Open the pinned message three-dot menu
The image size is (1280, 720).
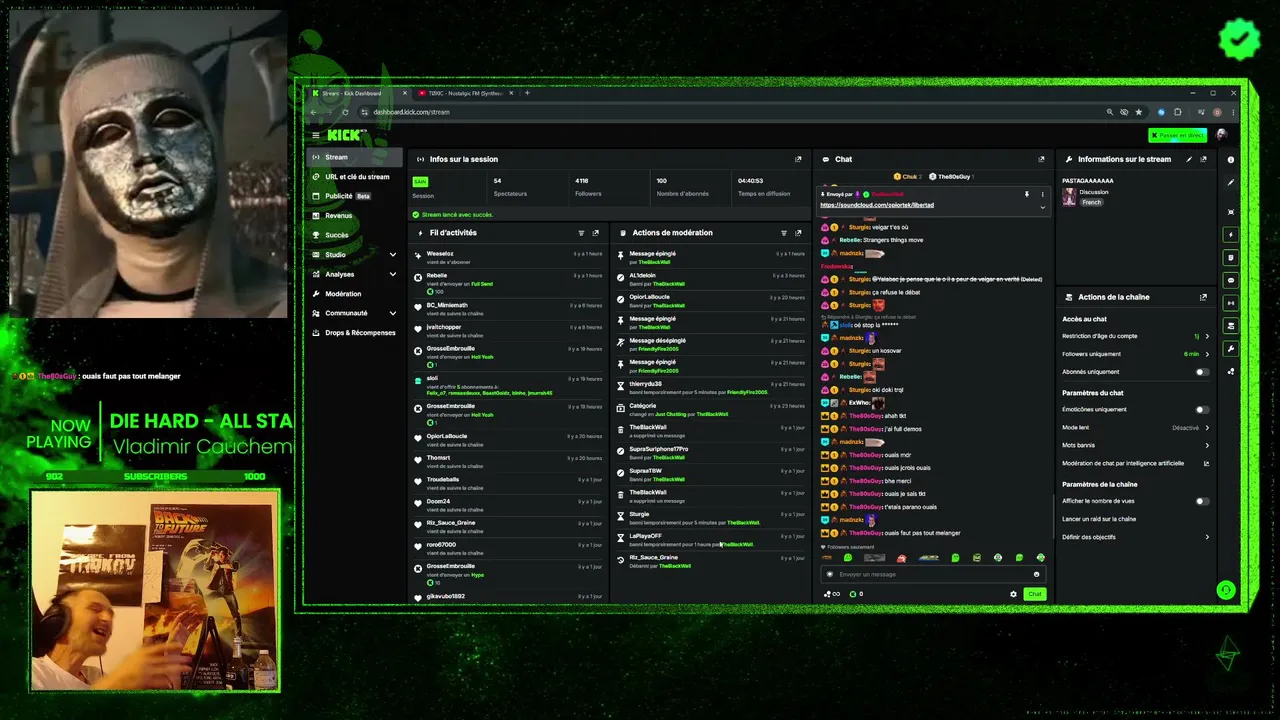pyautogui.click(x=1042, y=194)
